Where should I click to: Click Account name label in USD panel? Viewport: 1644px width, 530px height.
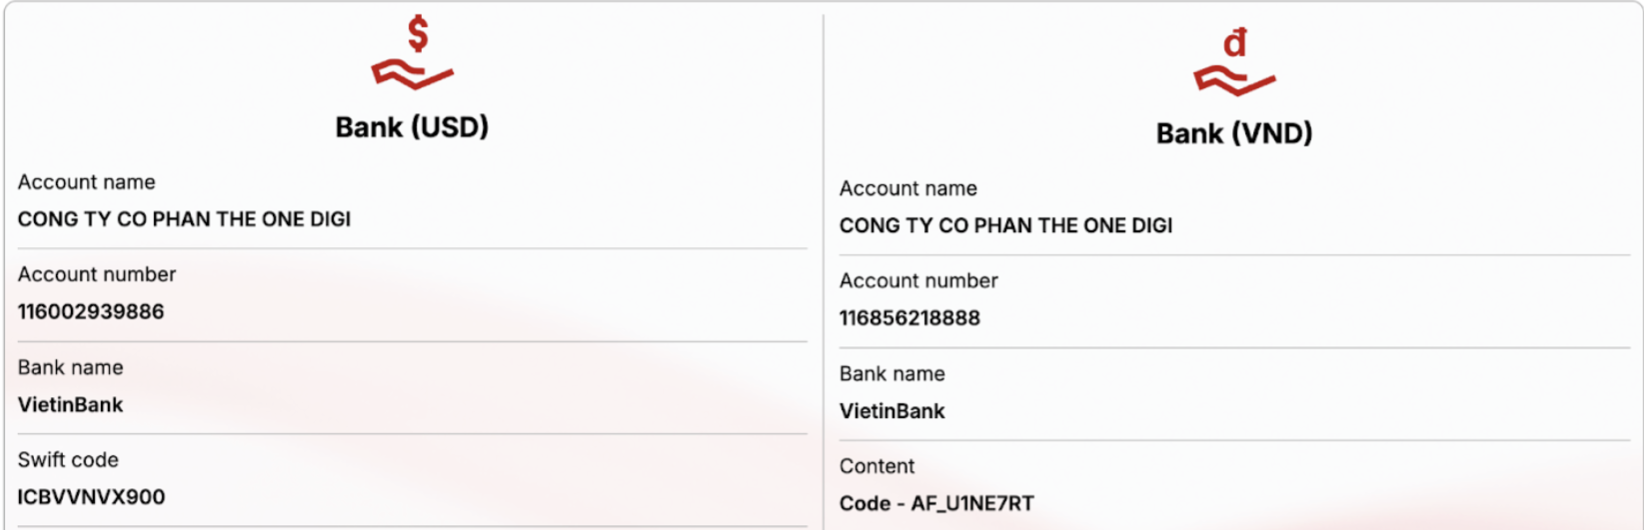[x=86, y=182]
